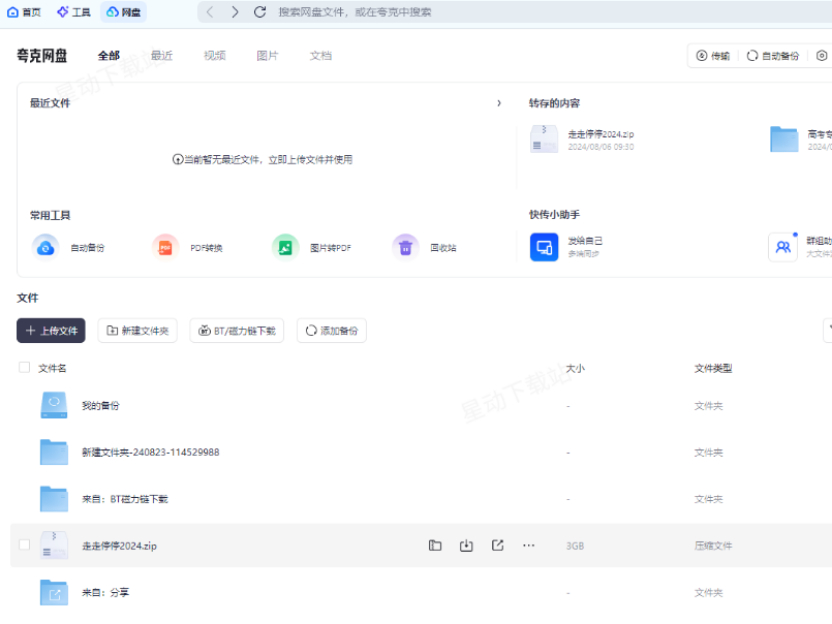Click the back navigation arrow
Screen dimensions: 832x624
coord(210,12)
